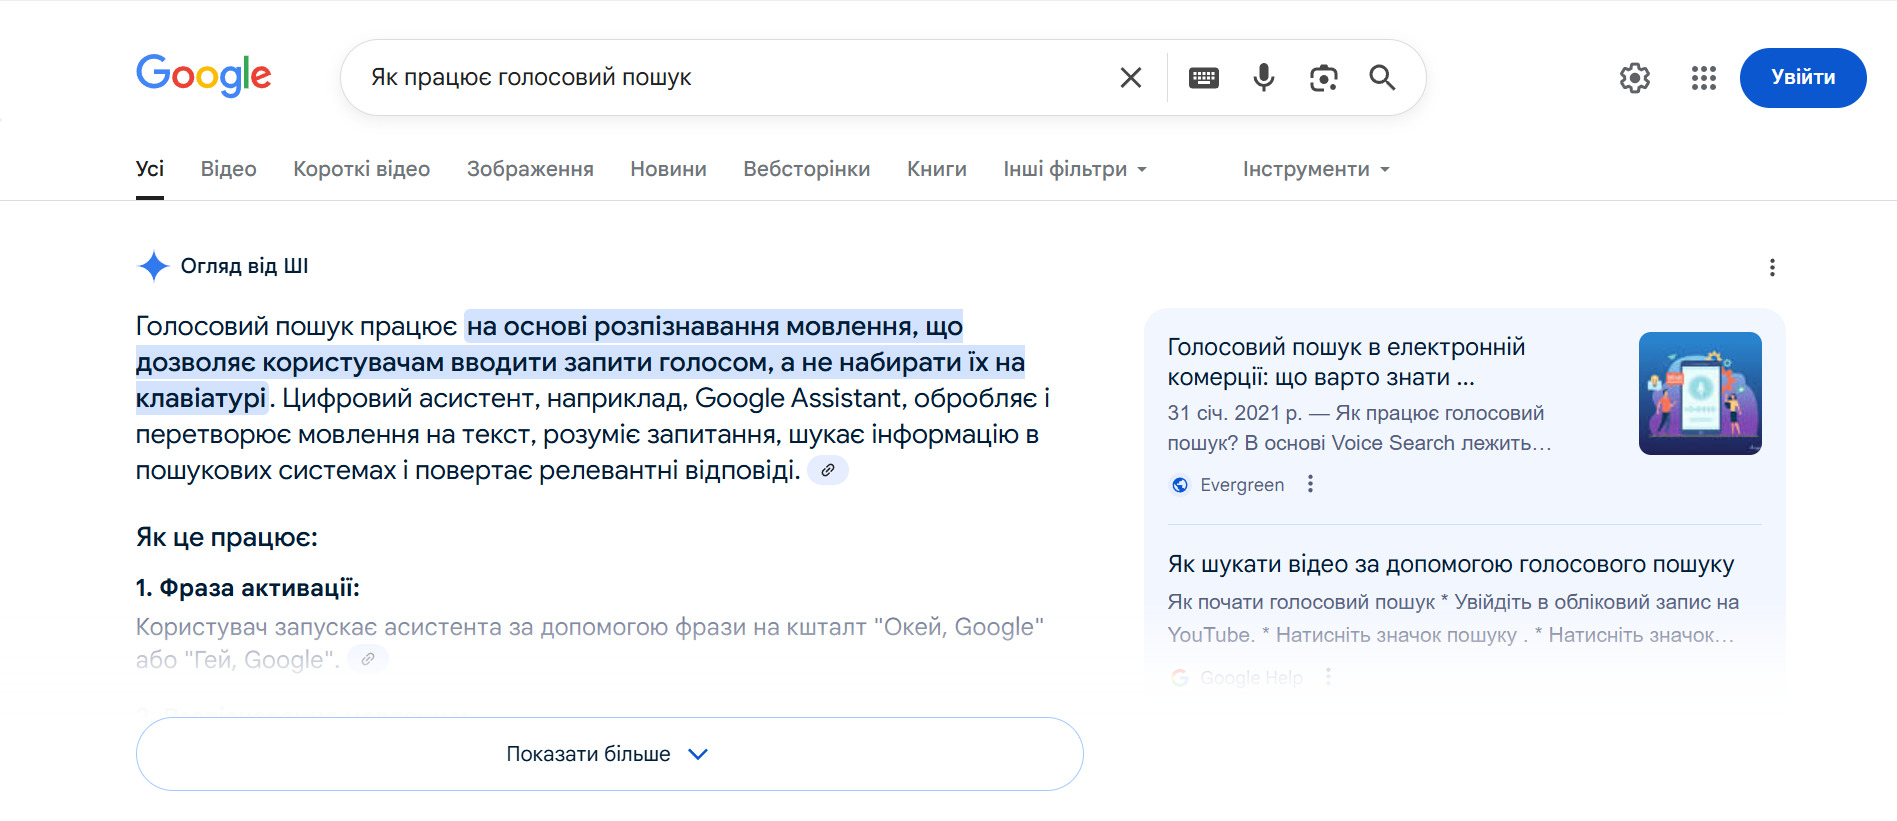Image resolution: width=1897 pixels, height=821 pixels.
Task: Focus the search input field
Action: (735, 77)
